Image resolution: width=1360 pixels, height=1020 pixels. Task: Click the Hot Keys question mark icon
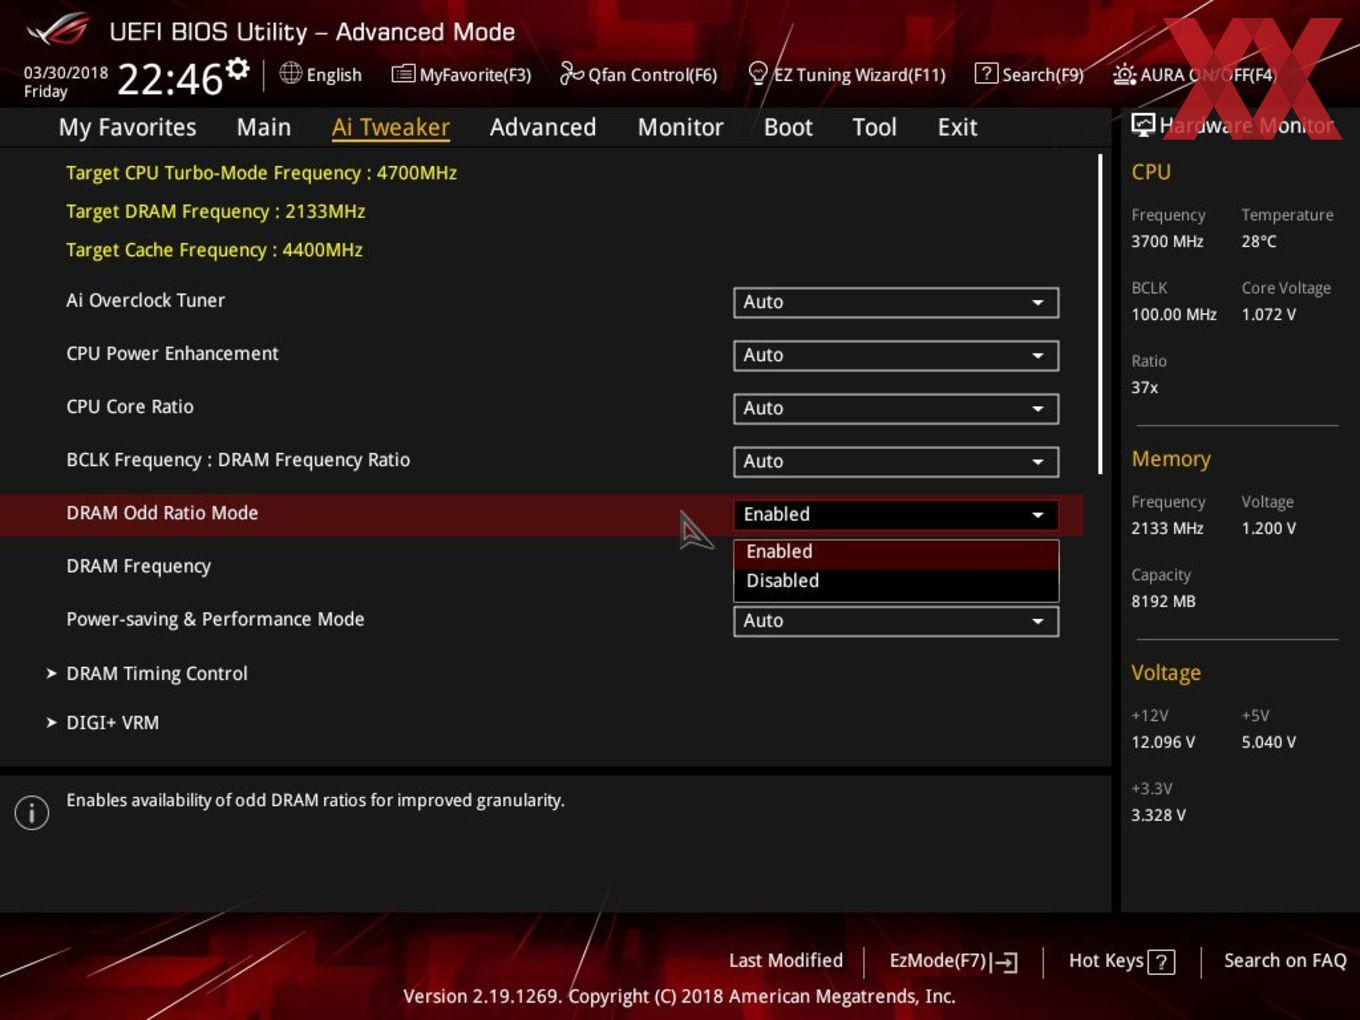[1161, 962]
